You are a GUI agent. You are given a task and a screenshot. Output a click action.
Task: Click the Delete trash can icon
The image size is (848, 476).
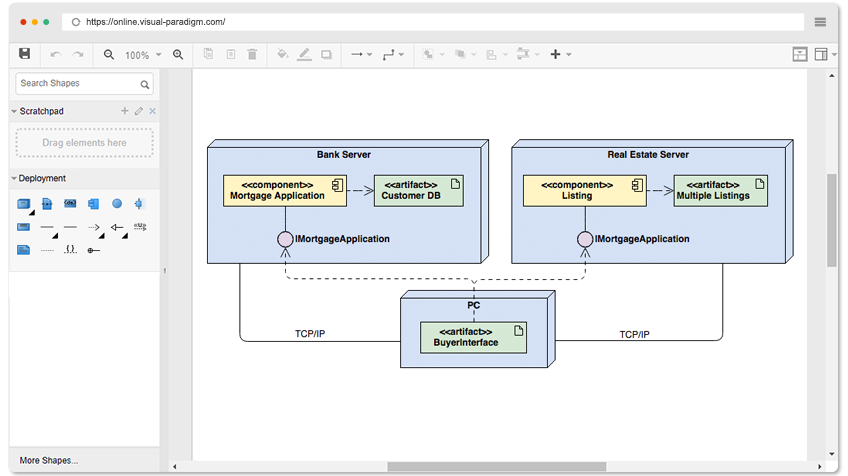(252, 54)
